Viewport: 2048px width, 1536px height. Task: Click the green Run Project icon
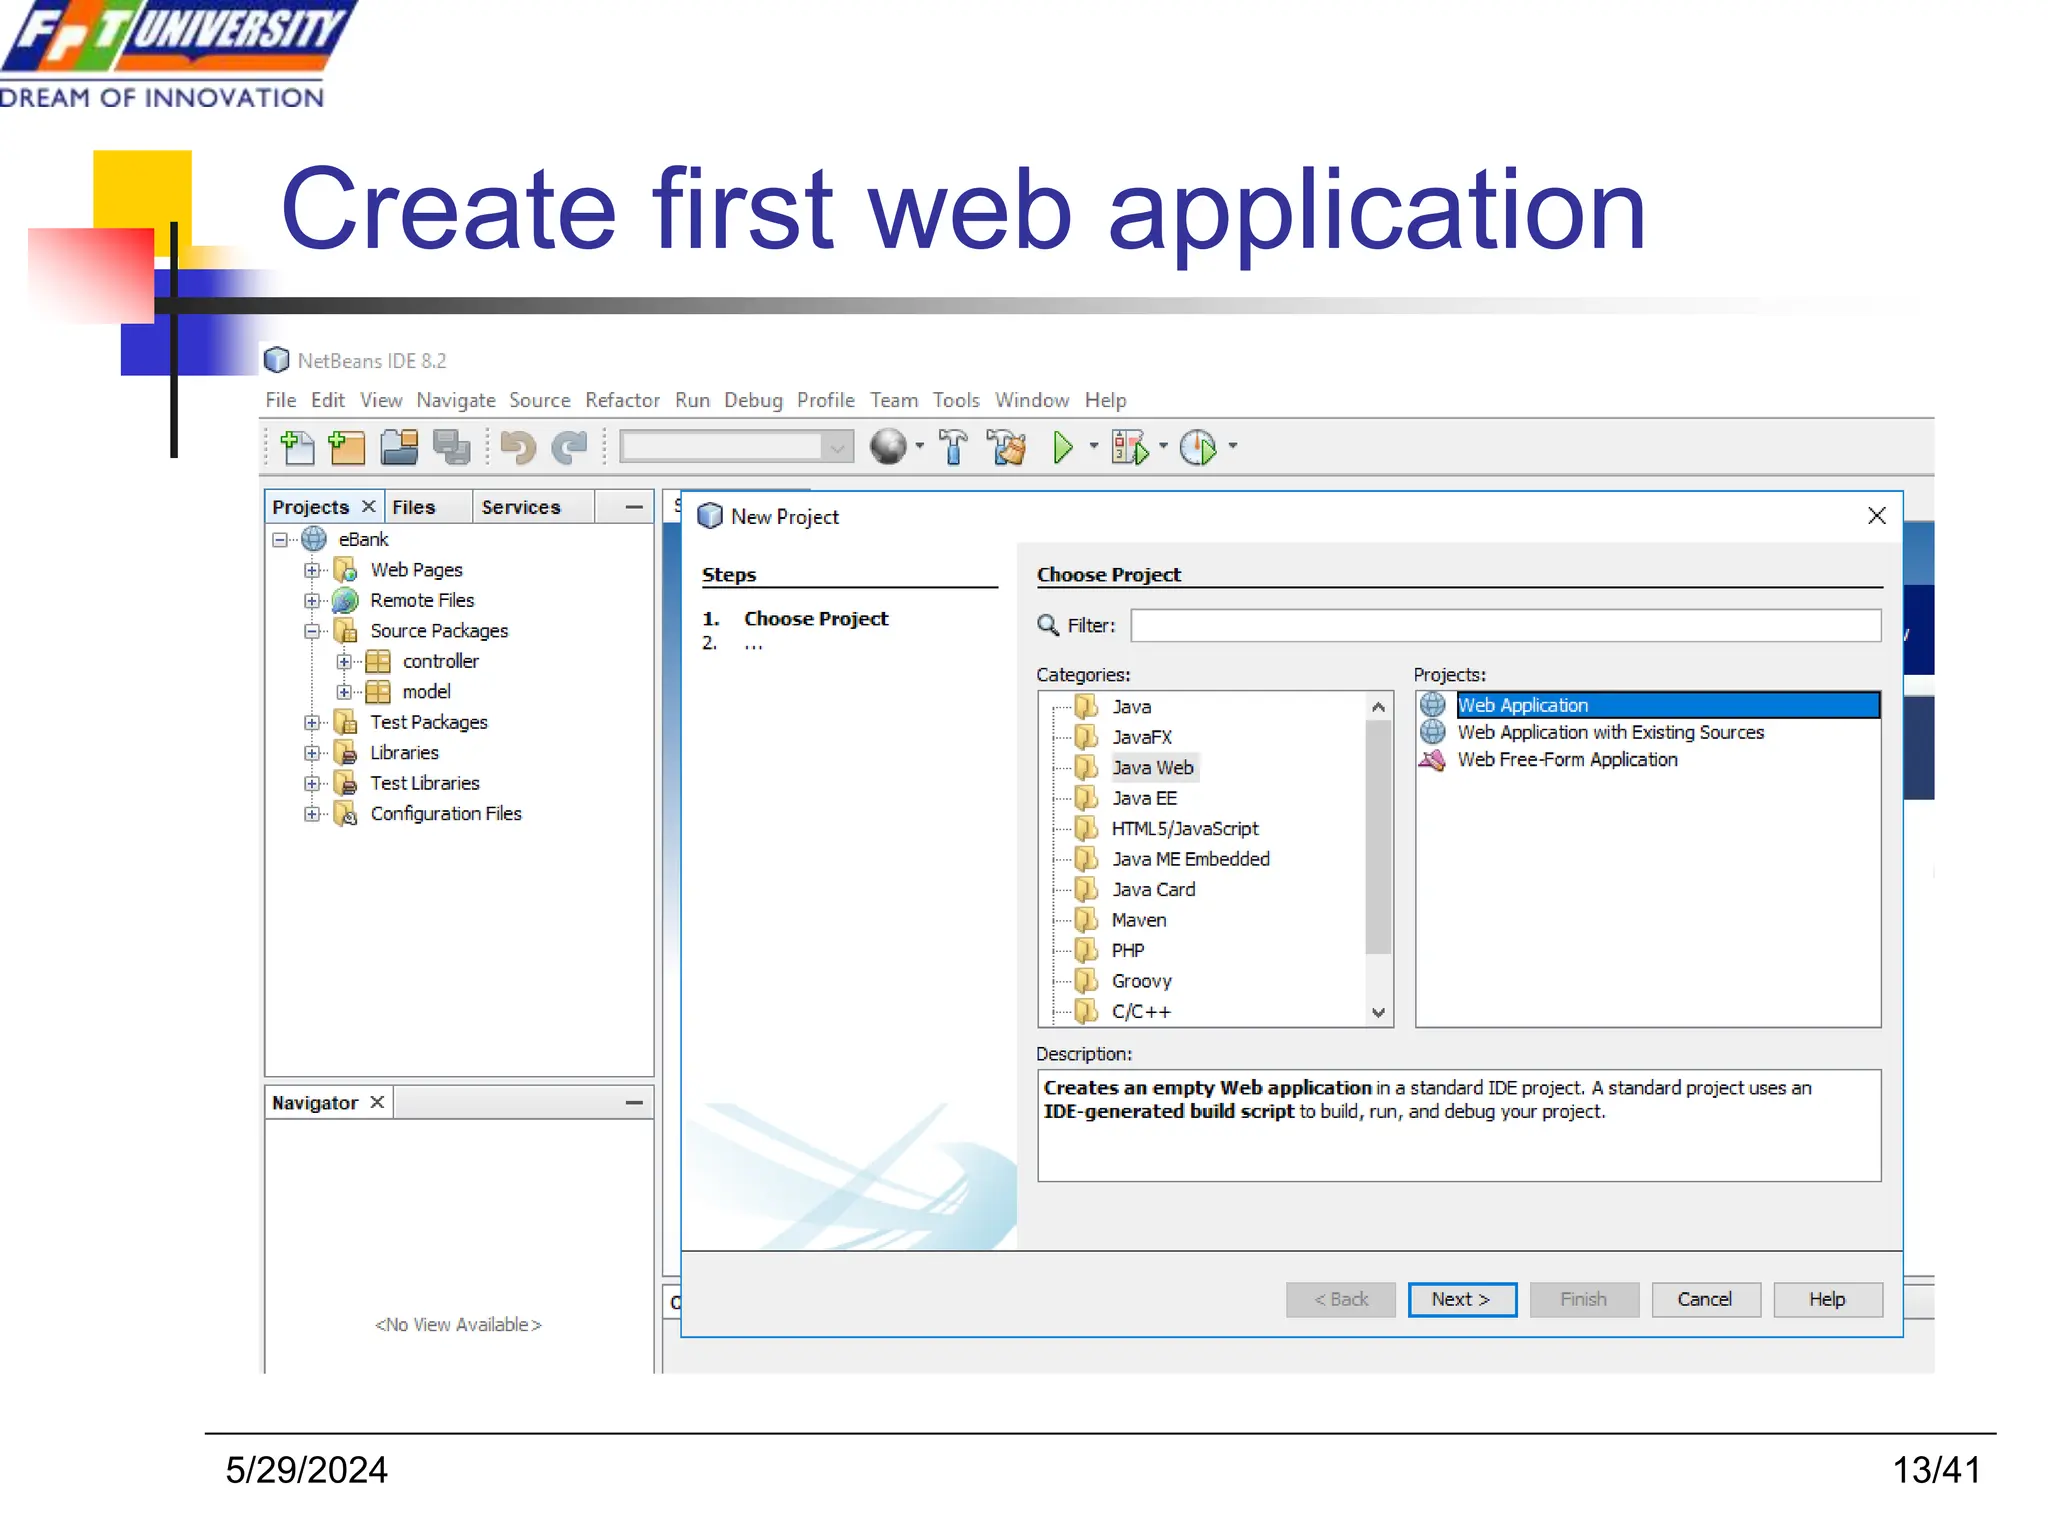[1063, 447]
